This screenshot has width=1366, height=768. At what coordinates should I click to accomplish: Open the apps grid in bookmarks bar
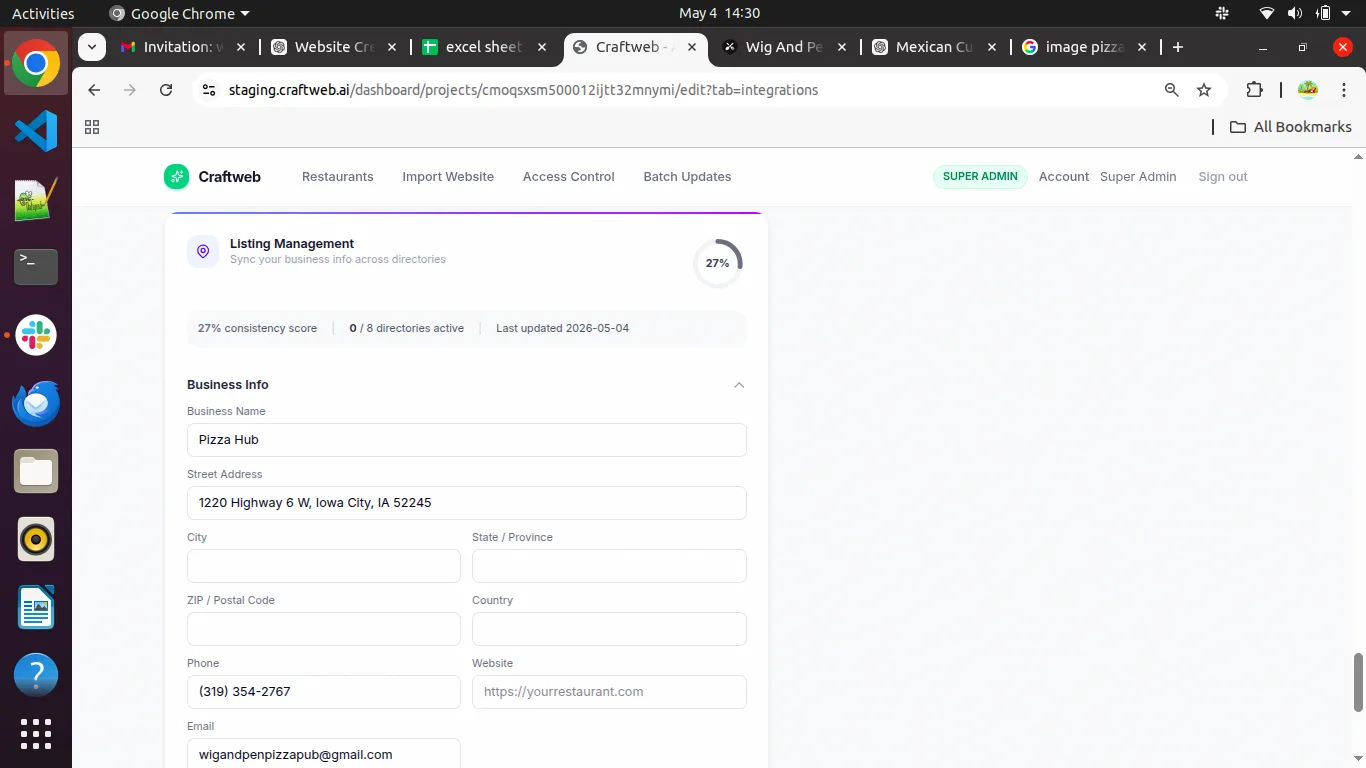click(x=92, y=127)
